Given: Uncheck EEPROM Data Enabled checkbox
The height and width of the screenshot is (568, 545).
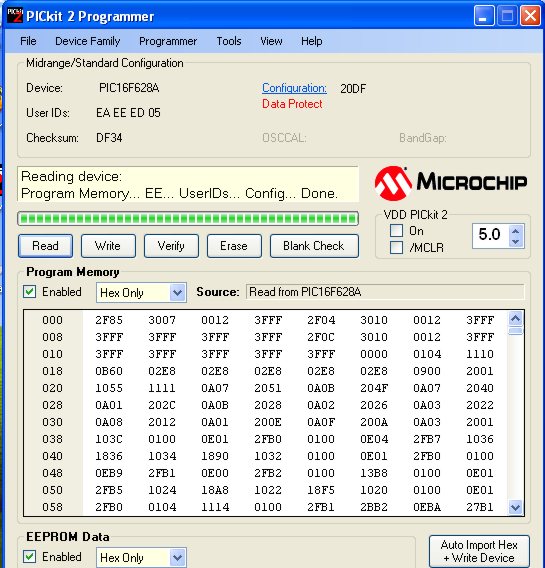Looking at the screenshot, I should 30,556.
